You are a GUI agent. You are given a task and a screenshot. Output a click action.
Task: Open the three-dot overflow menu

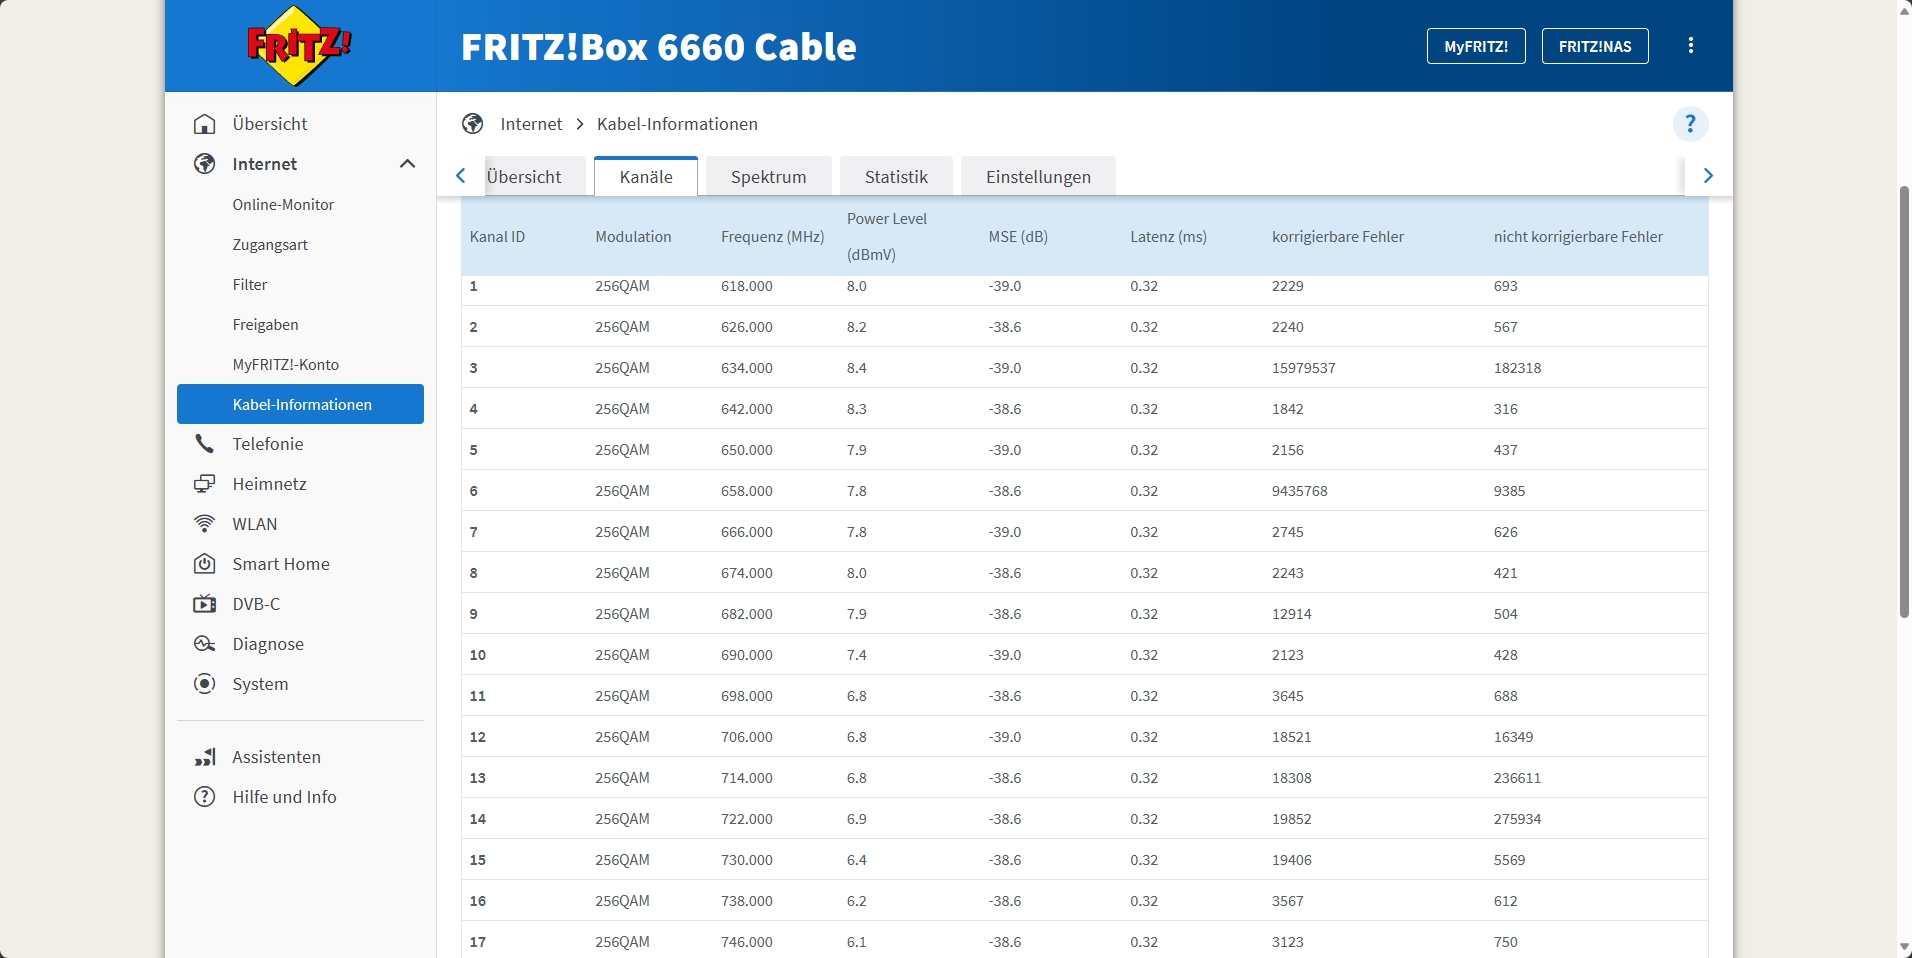pyautogui.click(x=1691, y=45)
